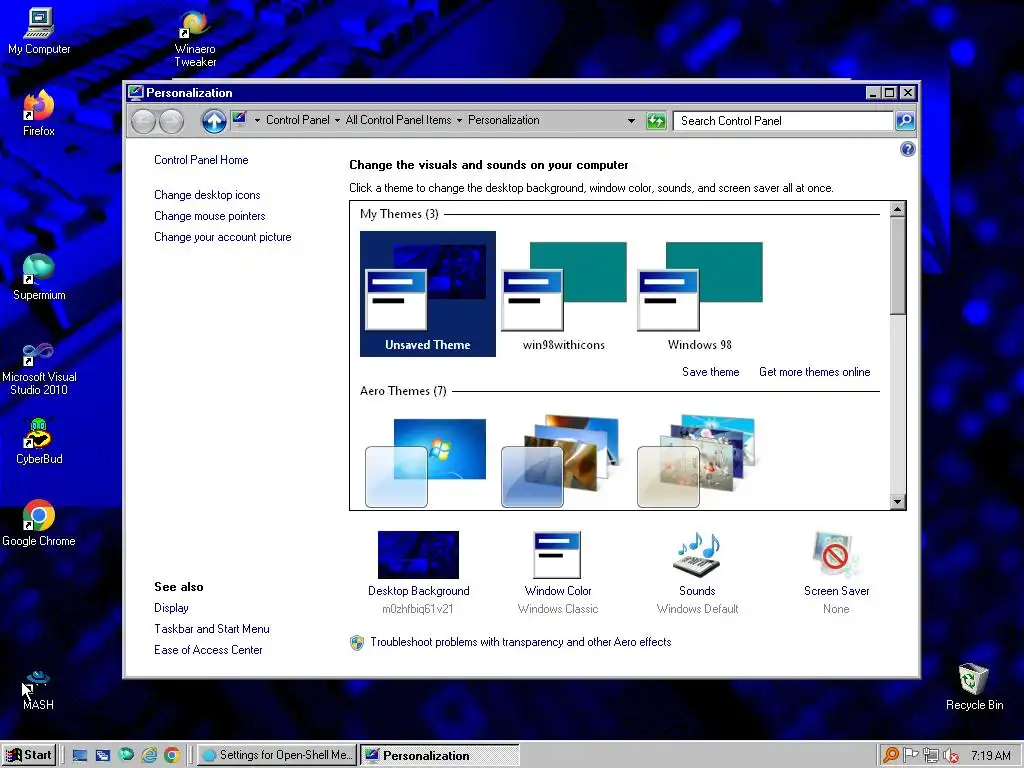1024x768 pixels.
Task: Select the win98withicons theme
Action: coord(564,294)
